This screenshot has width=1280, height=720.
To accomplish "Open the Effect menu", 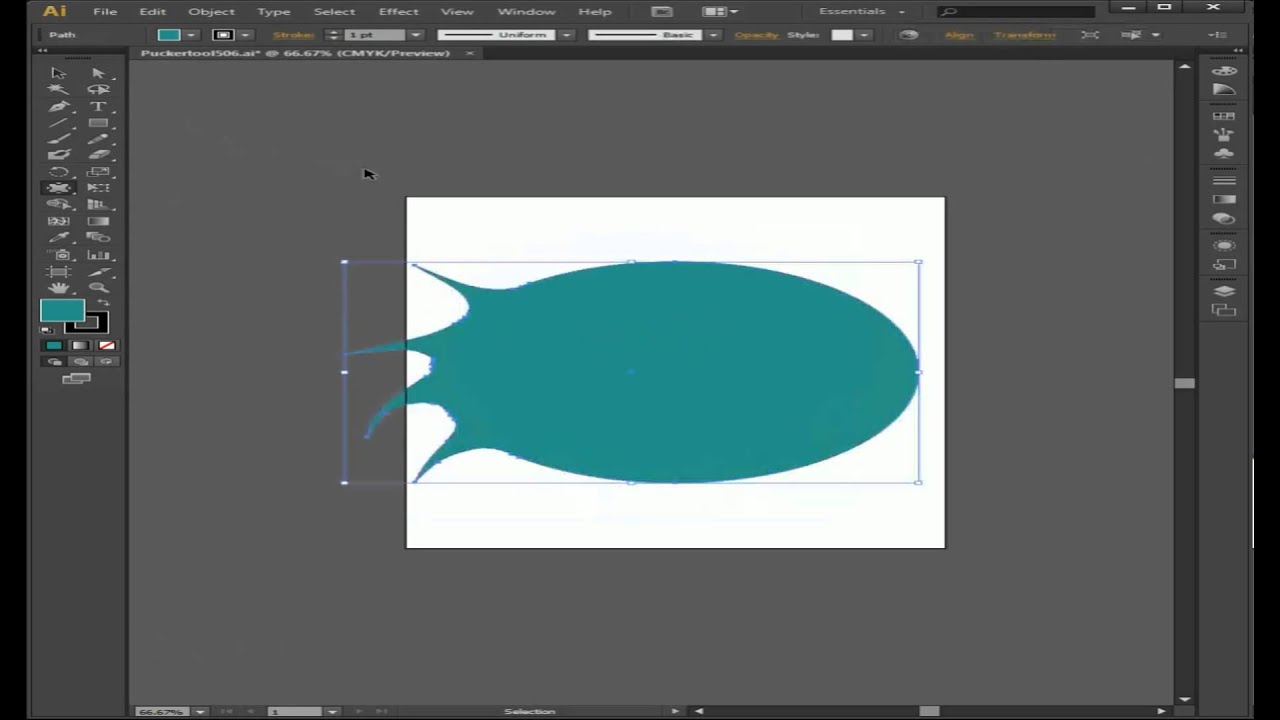I will [x=398, y=11].
